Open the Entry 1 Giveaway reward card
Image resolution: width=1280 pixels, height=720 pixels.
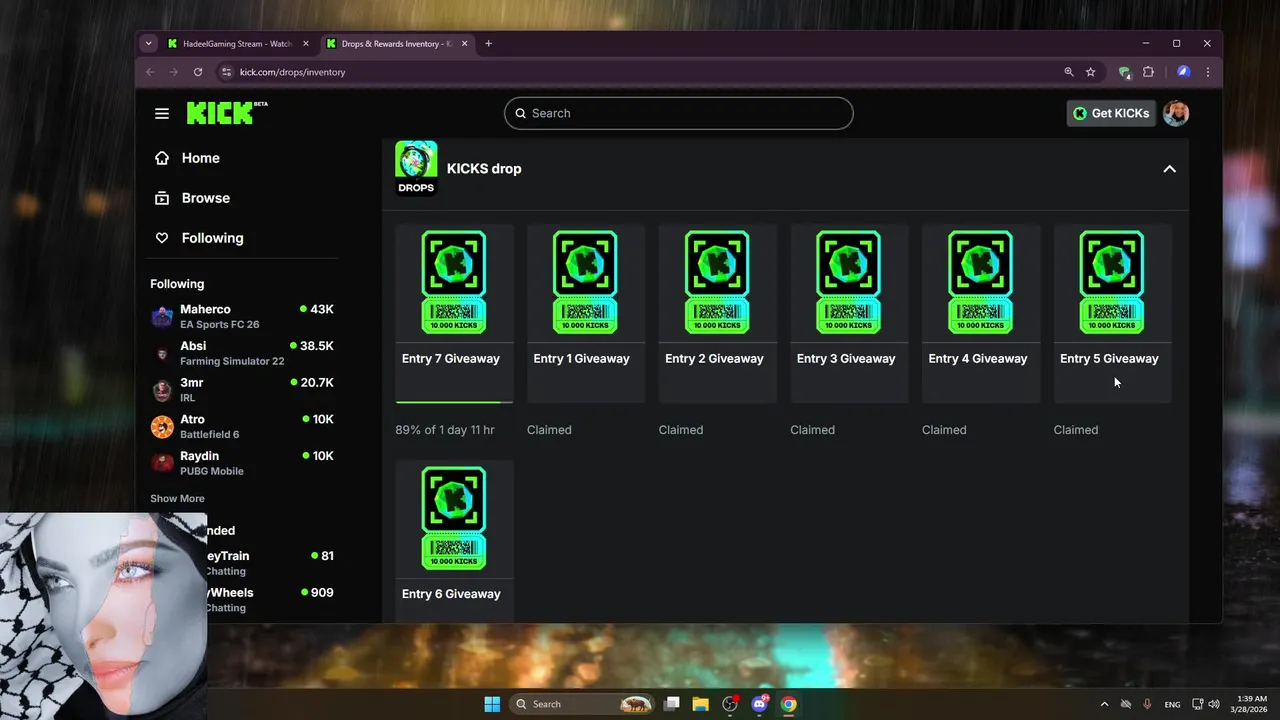tap(586, 313)
